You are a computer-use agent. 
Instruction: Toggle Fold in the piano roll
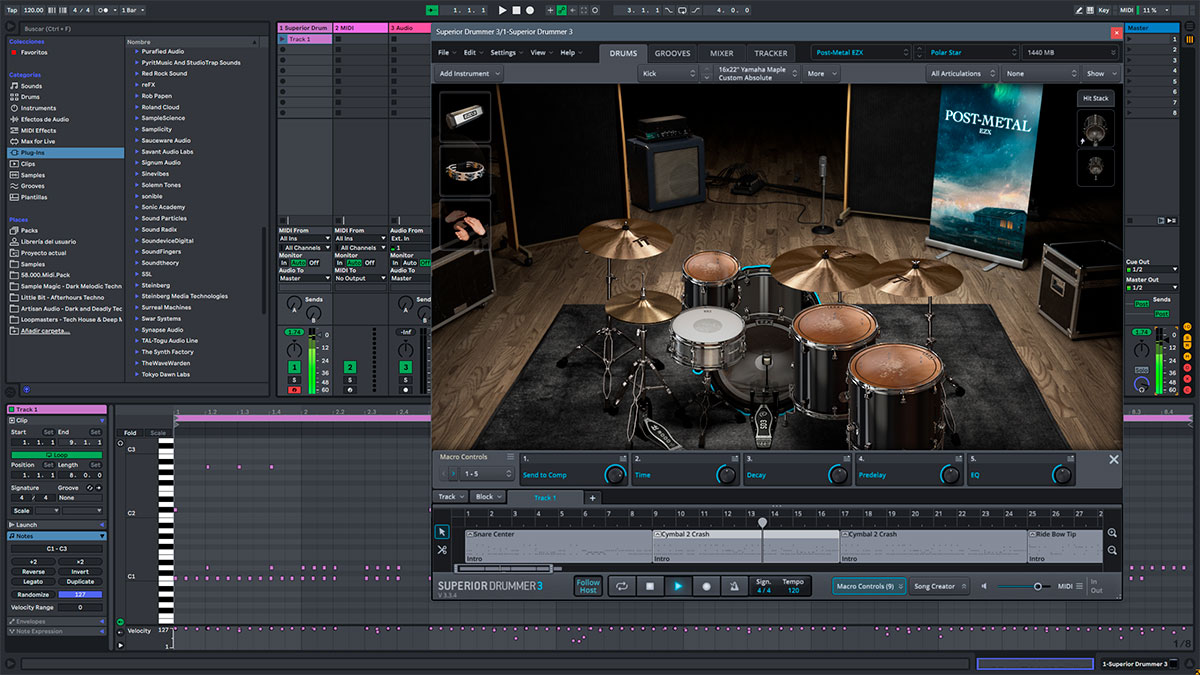coord(130,433)
